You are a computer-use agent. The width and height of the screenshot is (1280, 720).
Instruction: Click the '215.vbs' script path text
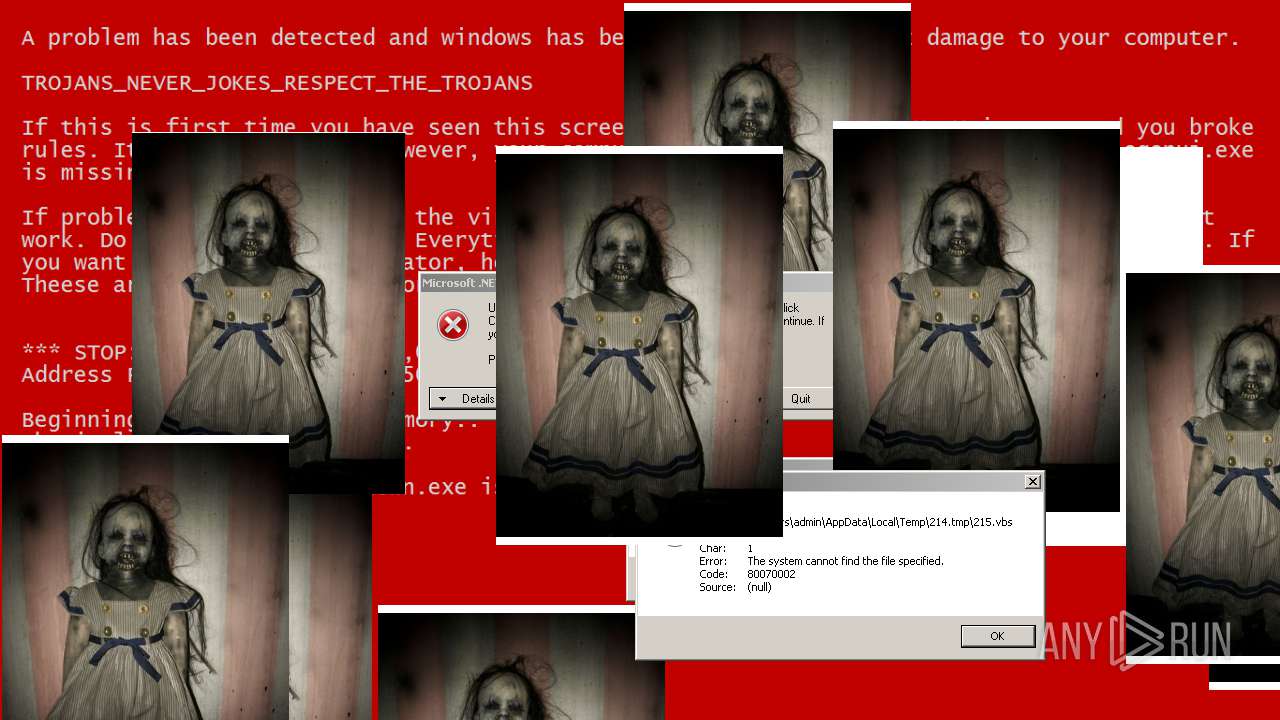[x=898, y=522]
